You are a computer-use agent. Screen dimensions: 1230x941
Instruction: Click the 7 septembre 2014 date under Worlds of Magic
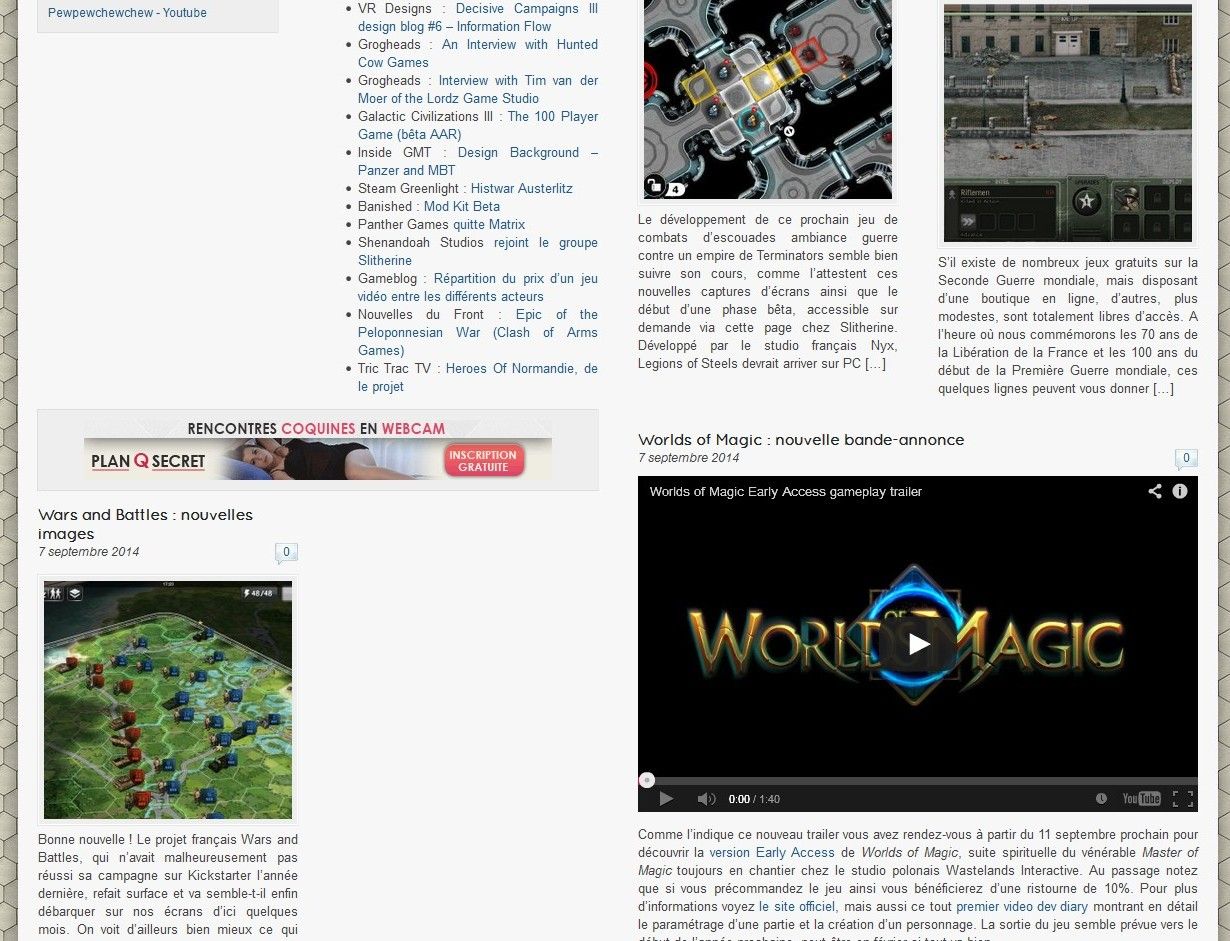pos(689,458)
